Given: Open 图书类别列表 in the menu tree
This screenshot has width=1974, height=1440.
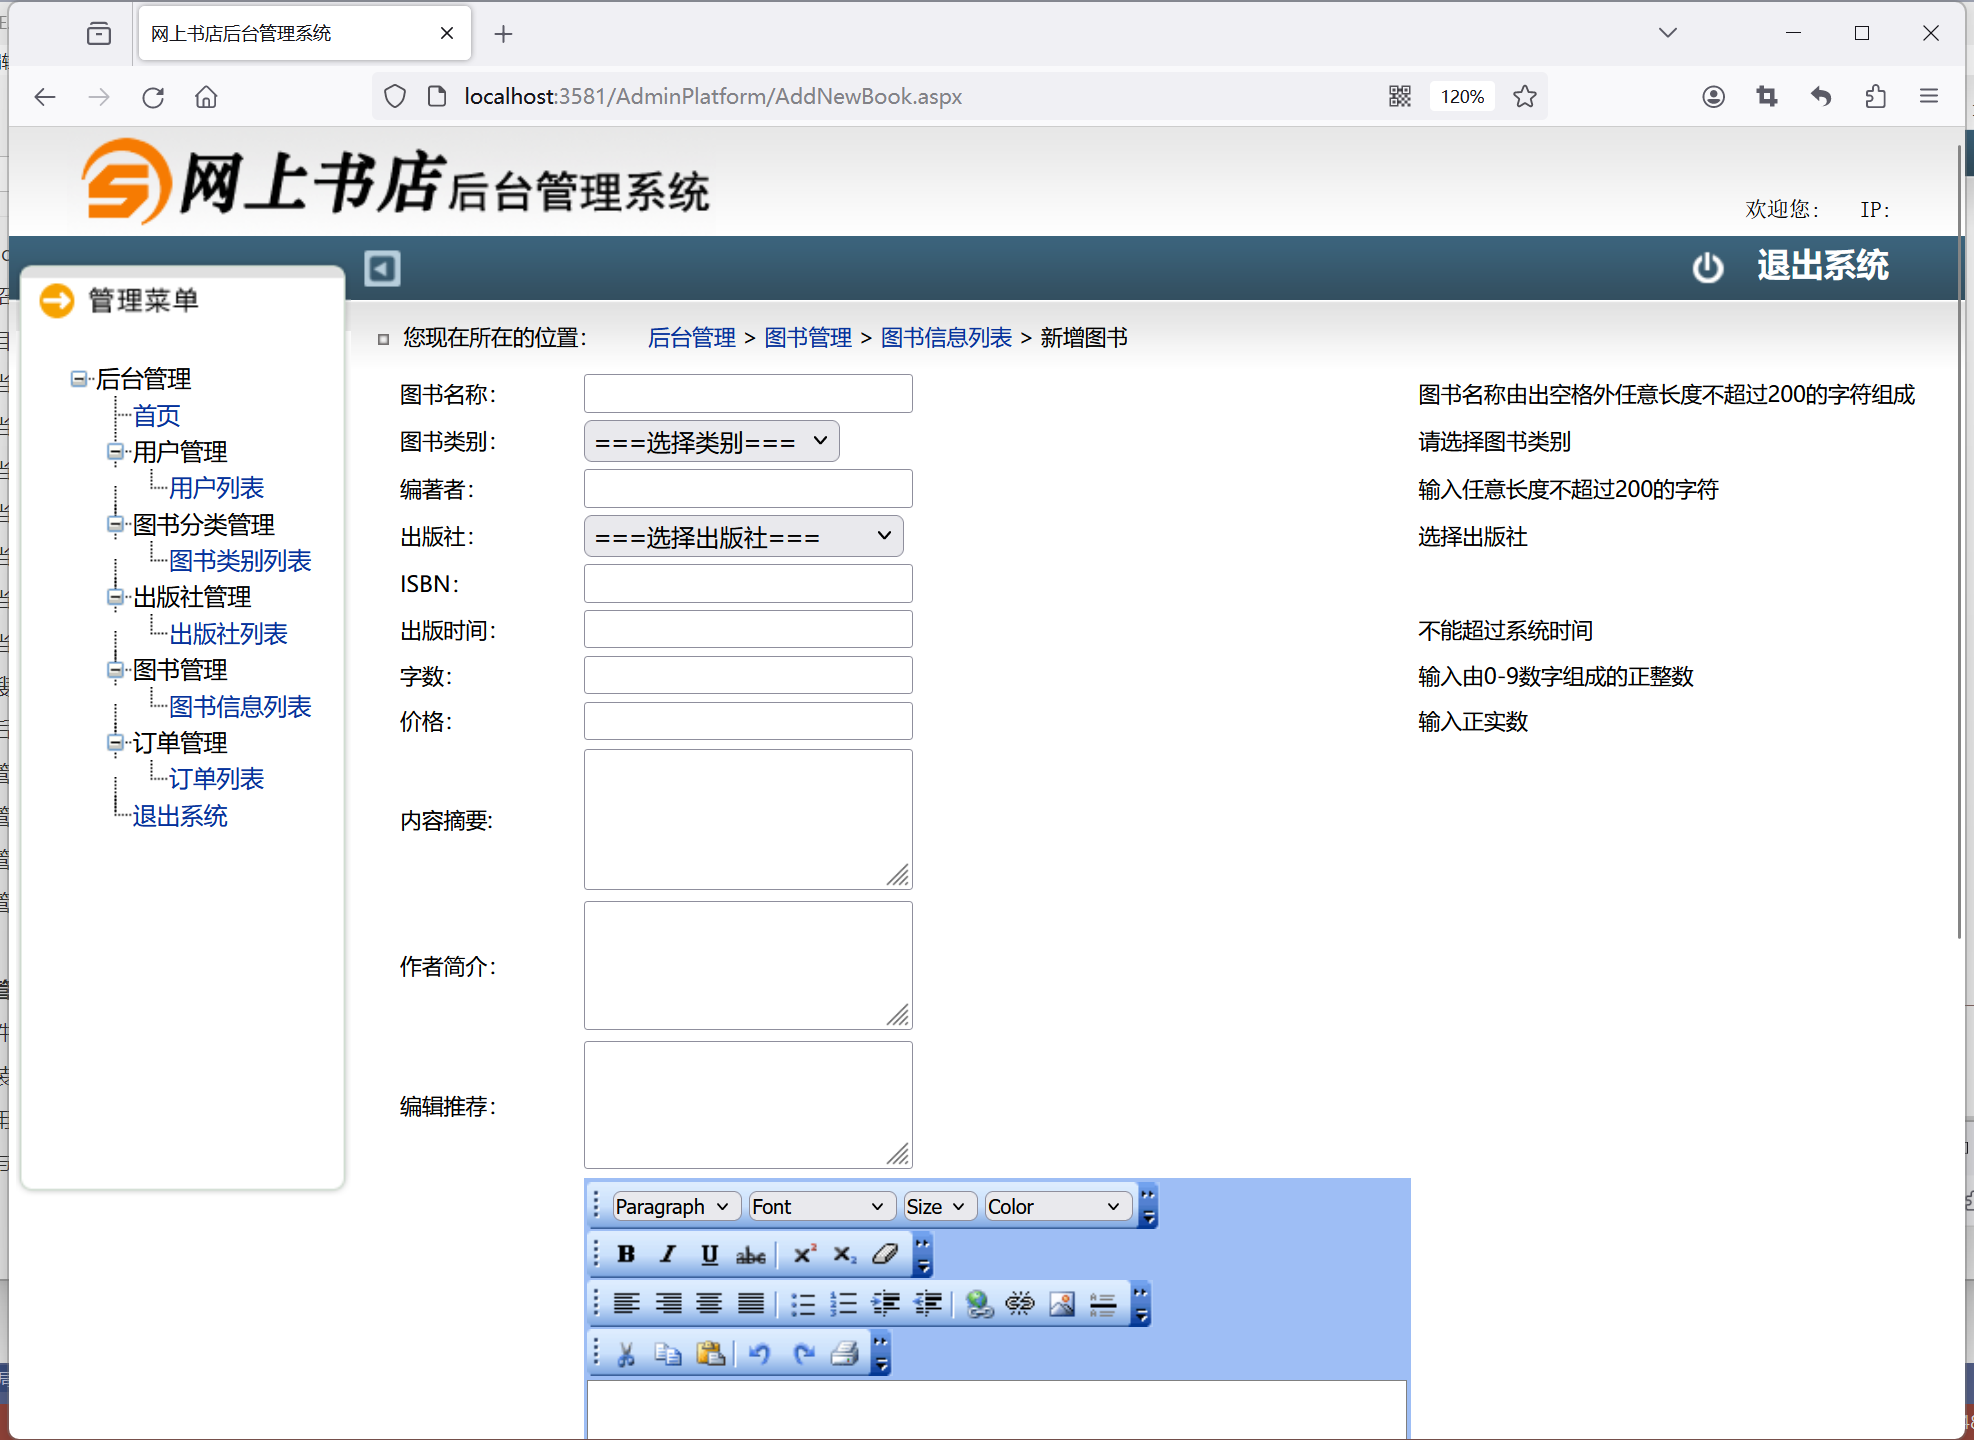Looking at the screenshot, I should point(240,561).
